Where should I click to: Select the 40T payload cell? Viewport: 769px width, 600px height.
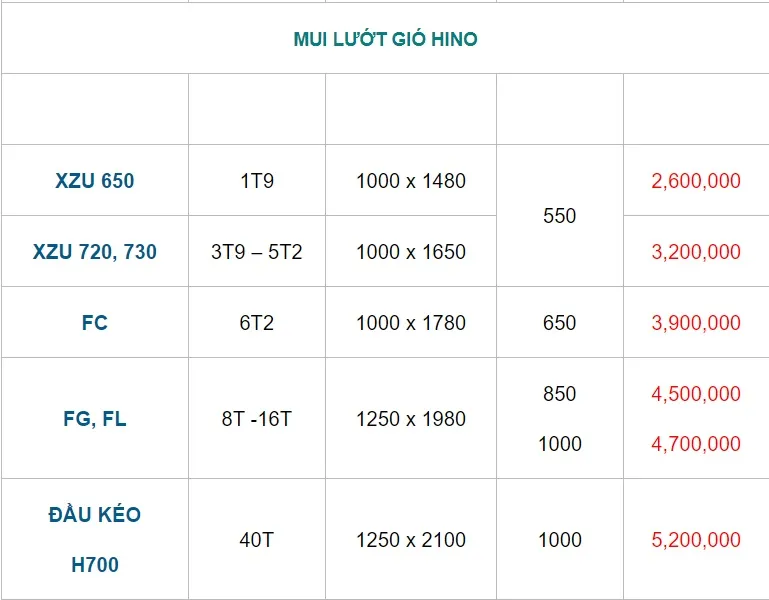coord(256,540)
